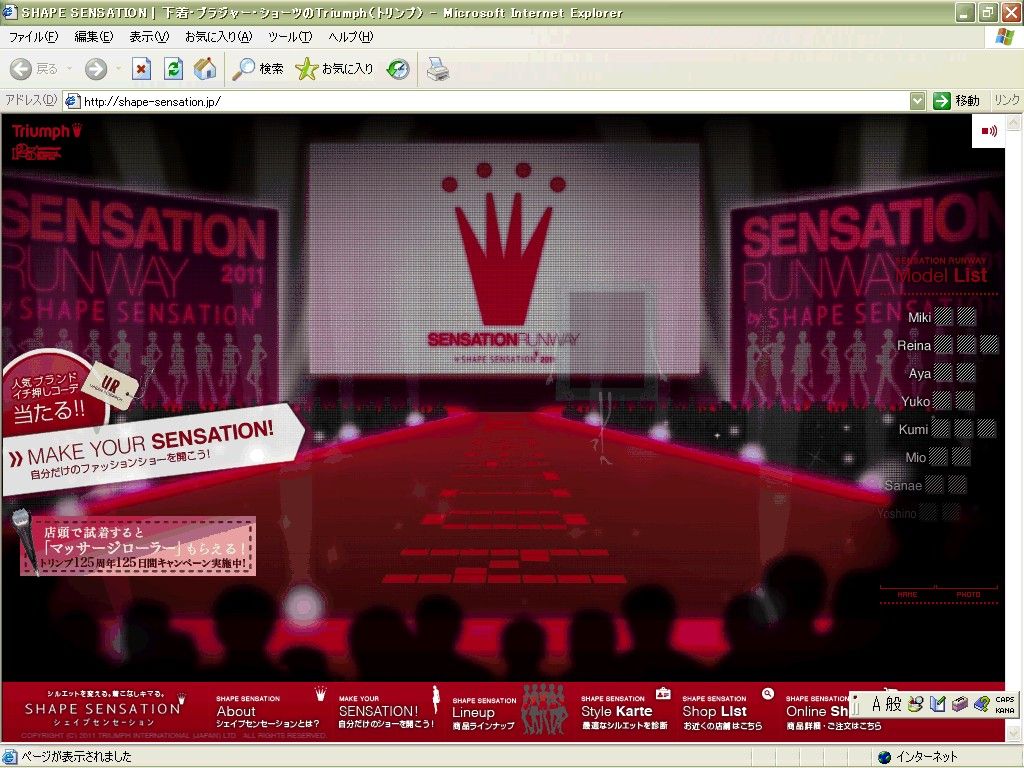Select model Kumi in Model List
The width and height of the screenshot is (1024, 768).
pyautogui.click(x=913, y=429)
